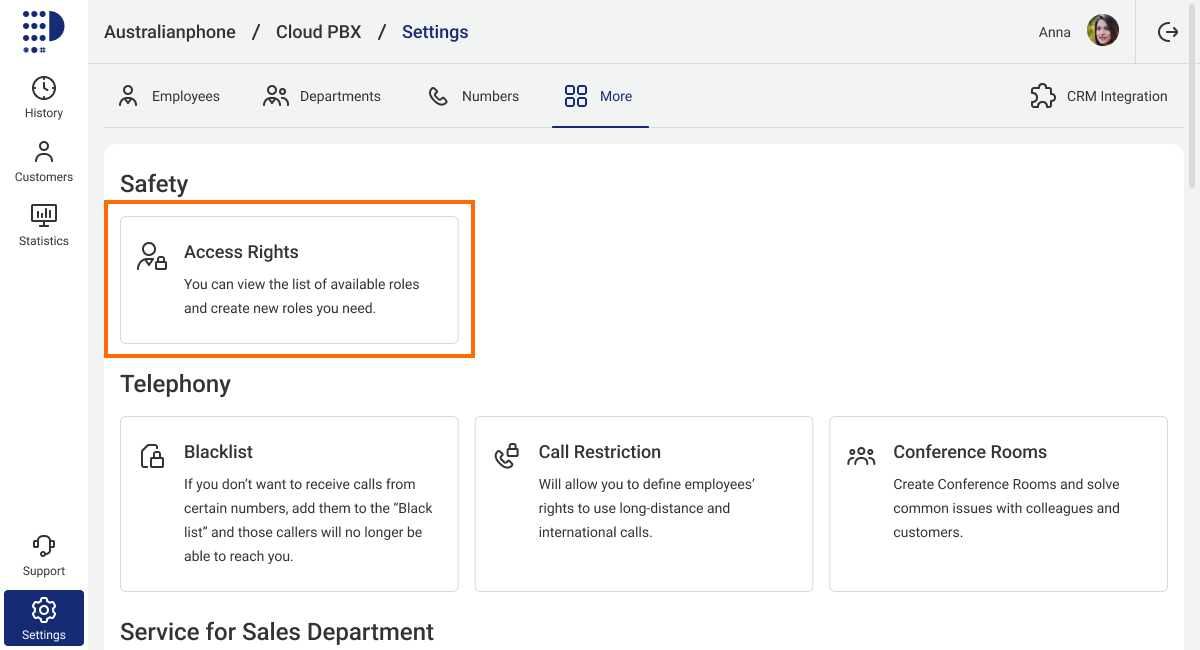Select the More tab
This screenshot has width=1200, height=650.
600,96
